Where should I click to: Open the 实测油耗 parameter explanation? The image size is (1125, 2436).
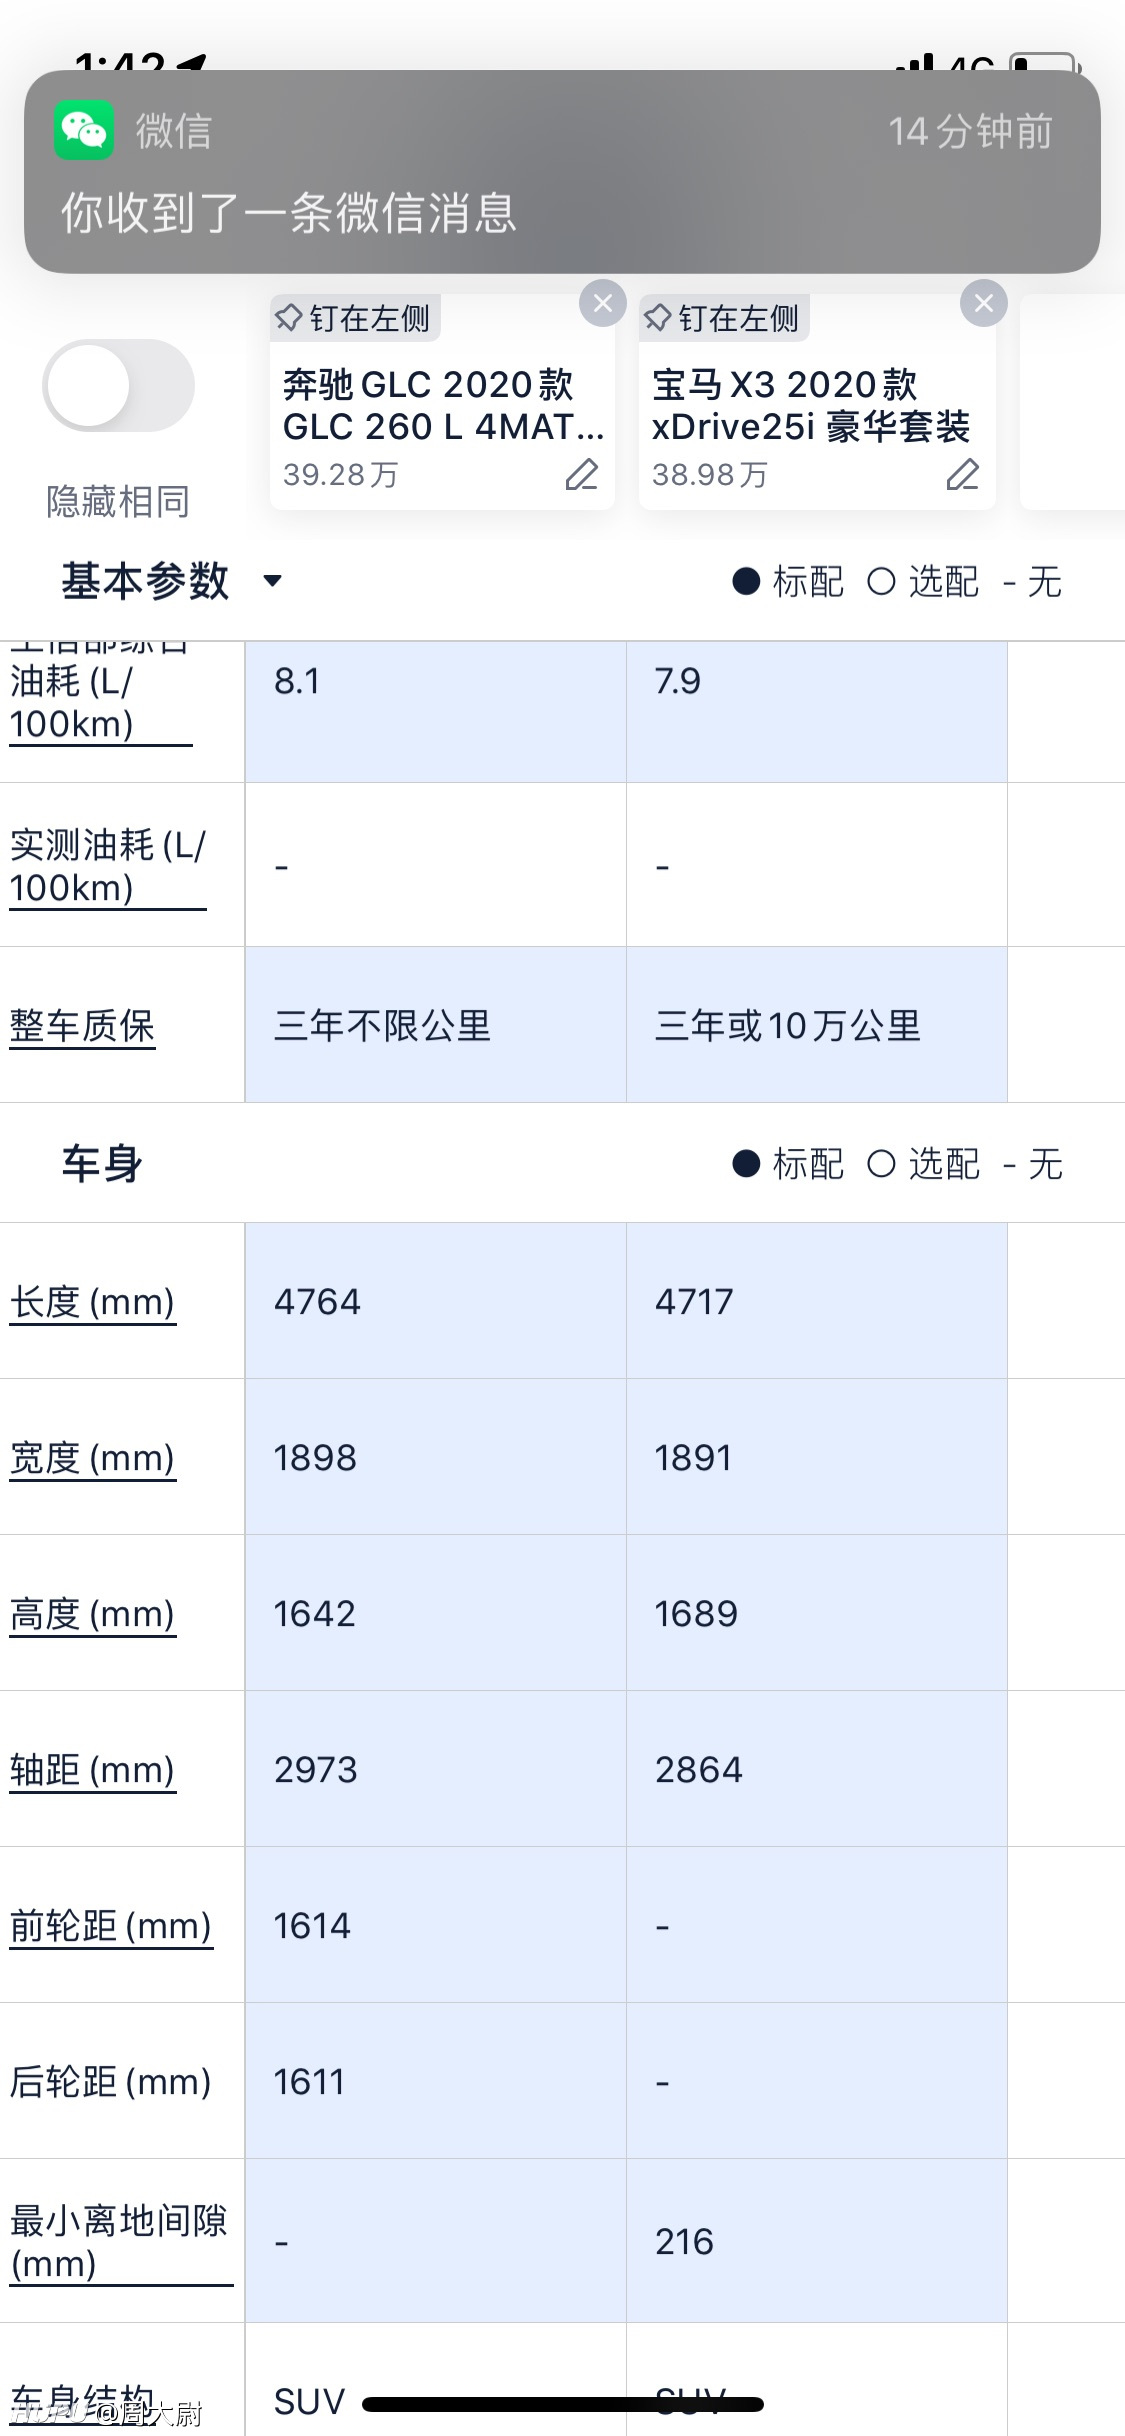tap(108, 866)
